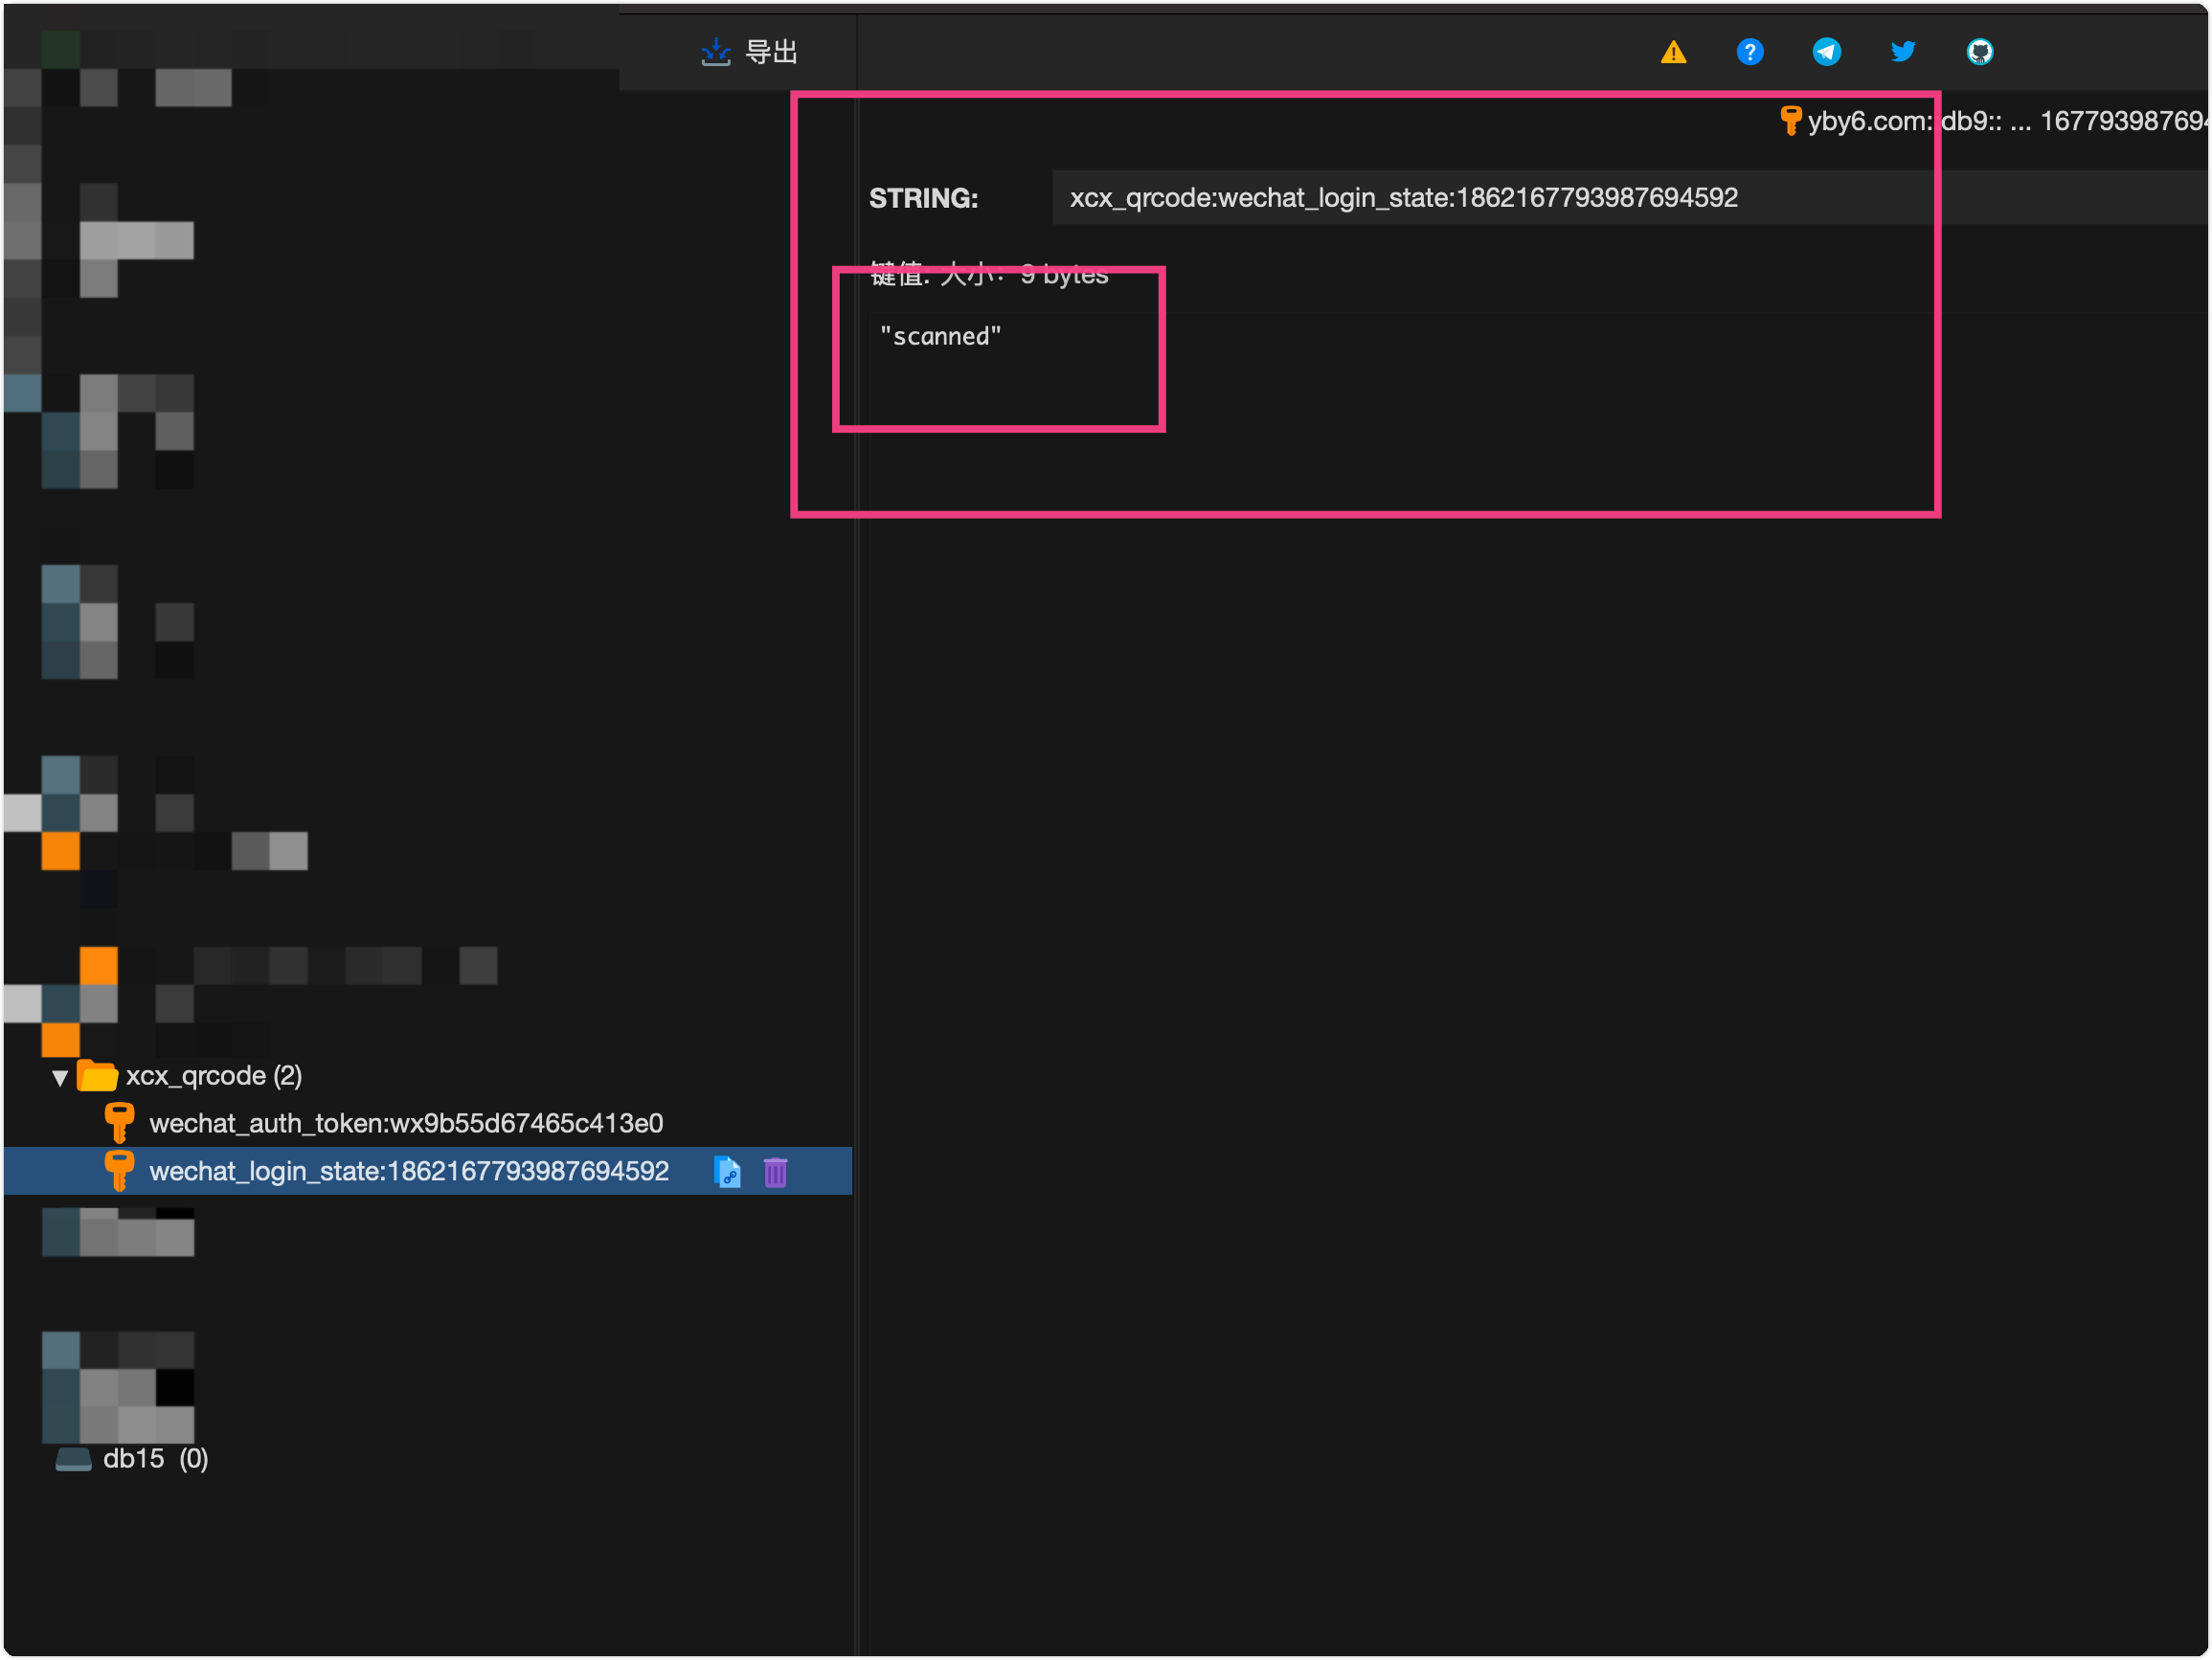Open the Telegram link icon
The image size is (2212, 1660).
(x=1826, y=52)
